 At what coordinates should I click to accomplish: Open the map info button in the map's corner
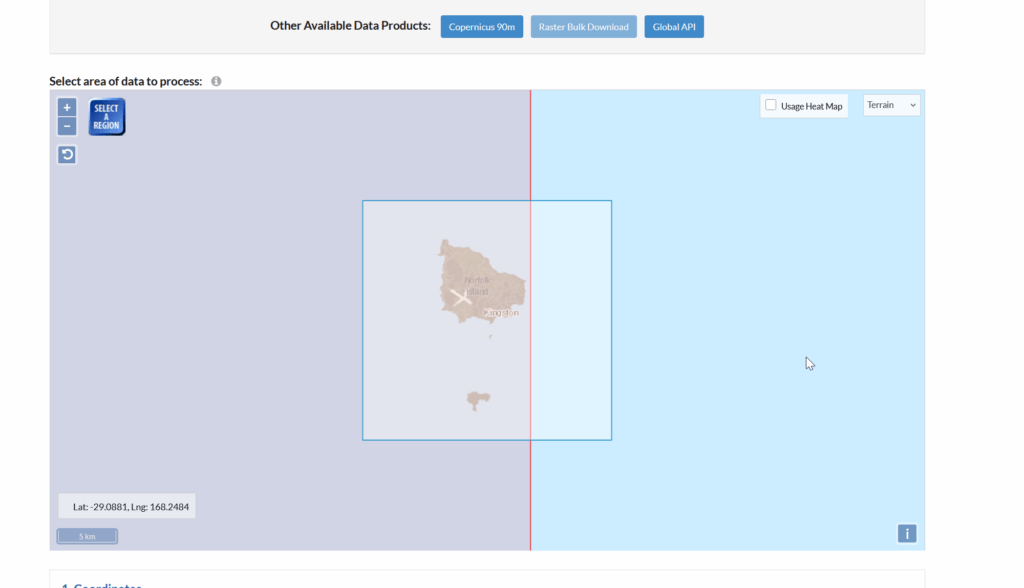click(x=906, y=534)
